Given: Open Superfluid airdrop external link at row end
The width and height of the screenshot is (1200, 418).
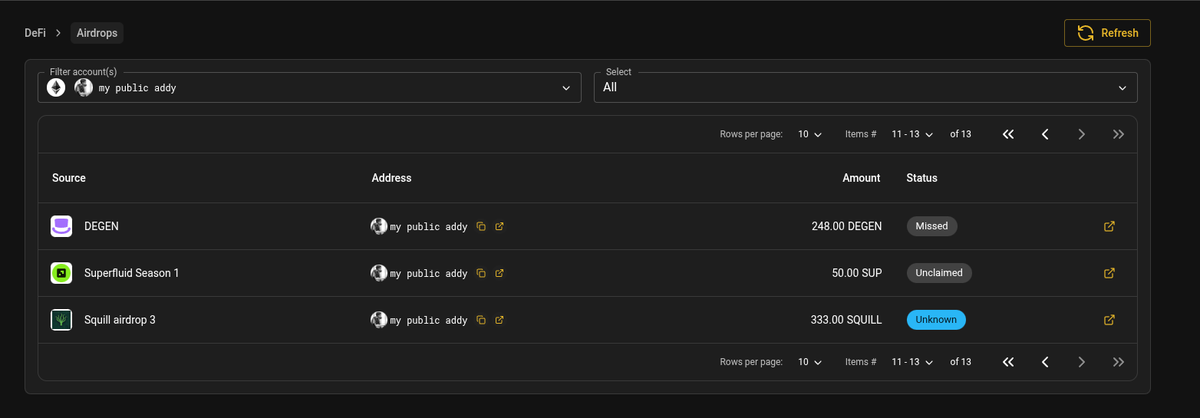Looking at the screenshot, I should pos(1109,273).
